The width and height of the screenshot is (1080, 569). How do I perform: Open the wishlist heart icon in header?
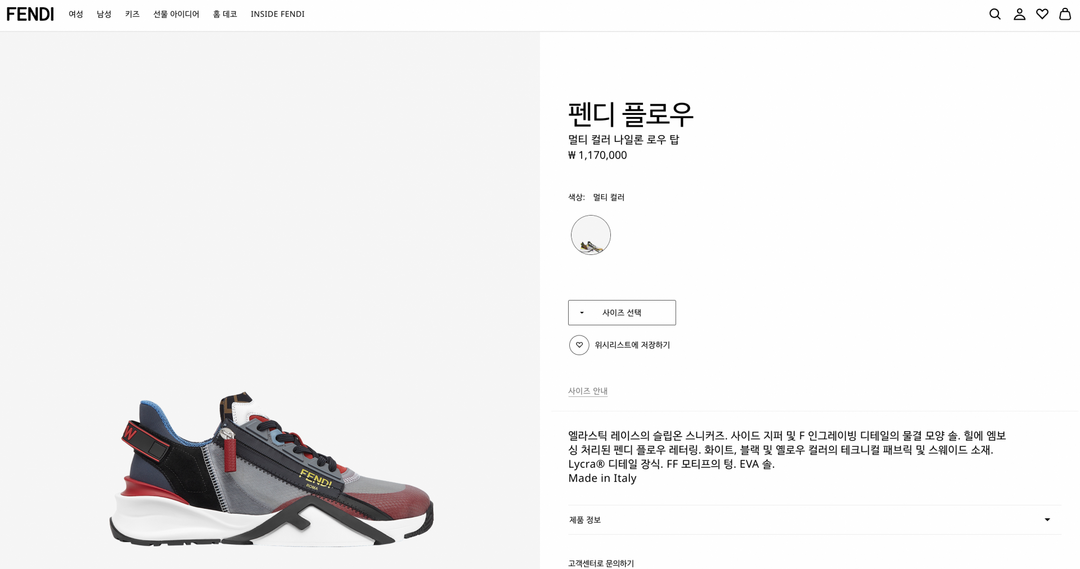click(x=1042, y=14)
